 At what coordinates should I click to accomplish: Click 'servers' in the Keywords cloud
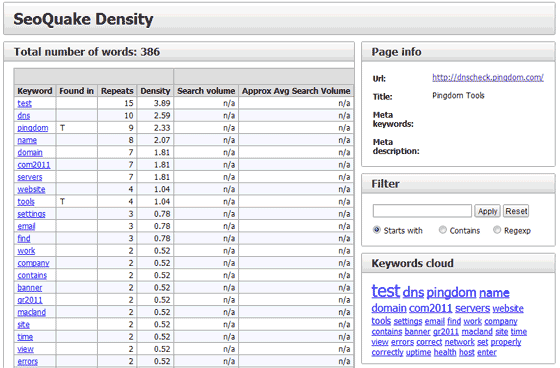coord(472,308)
